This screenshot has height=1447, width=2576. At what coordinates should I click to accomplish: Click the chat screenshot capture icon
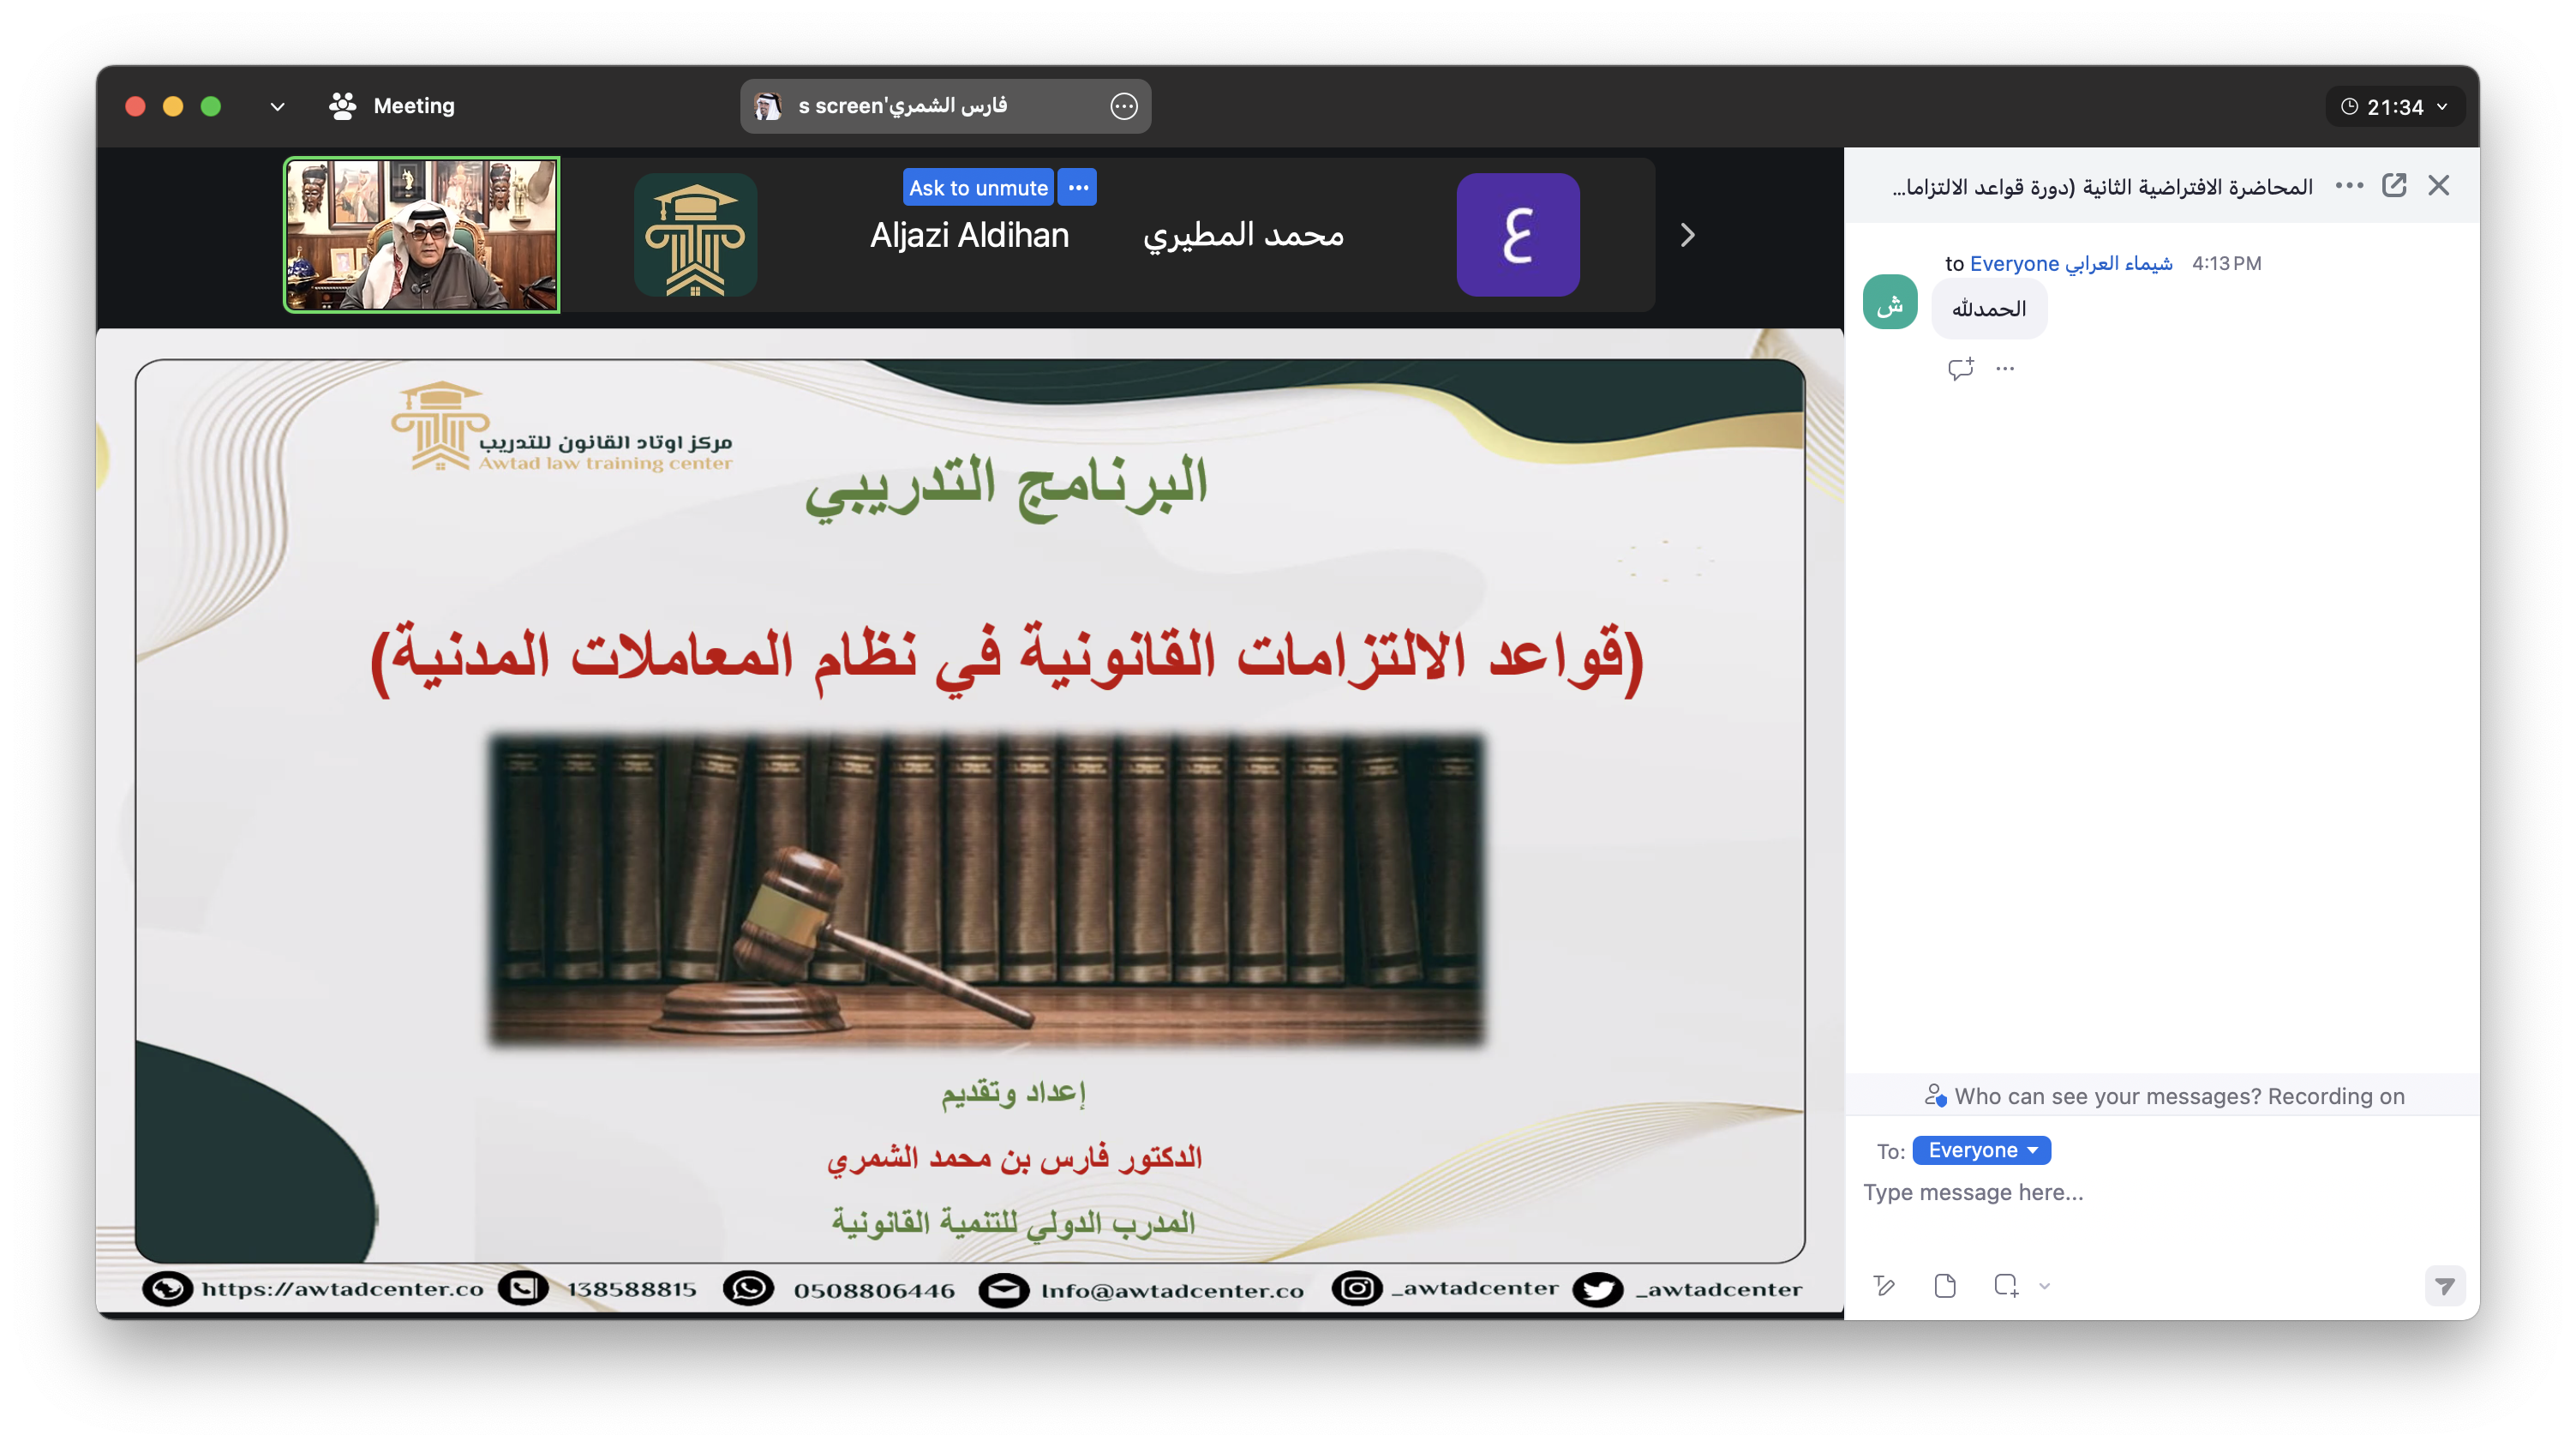pyautogui.click(x=2005, y=1286)
